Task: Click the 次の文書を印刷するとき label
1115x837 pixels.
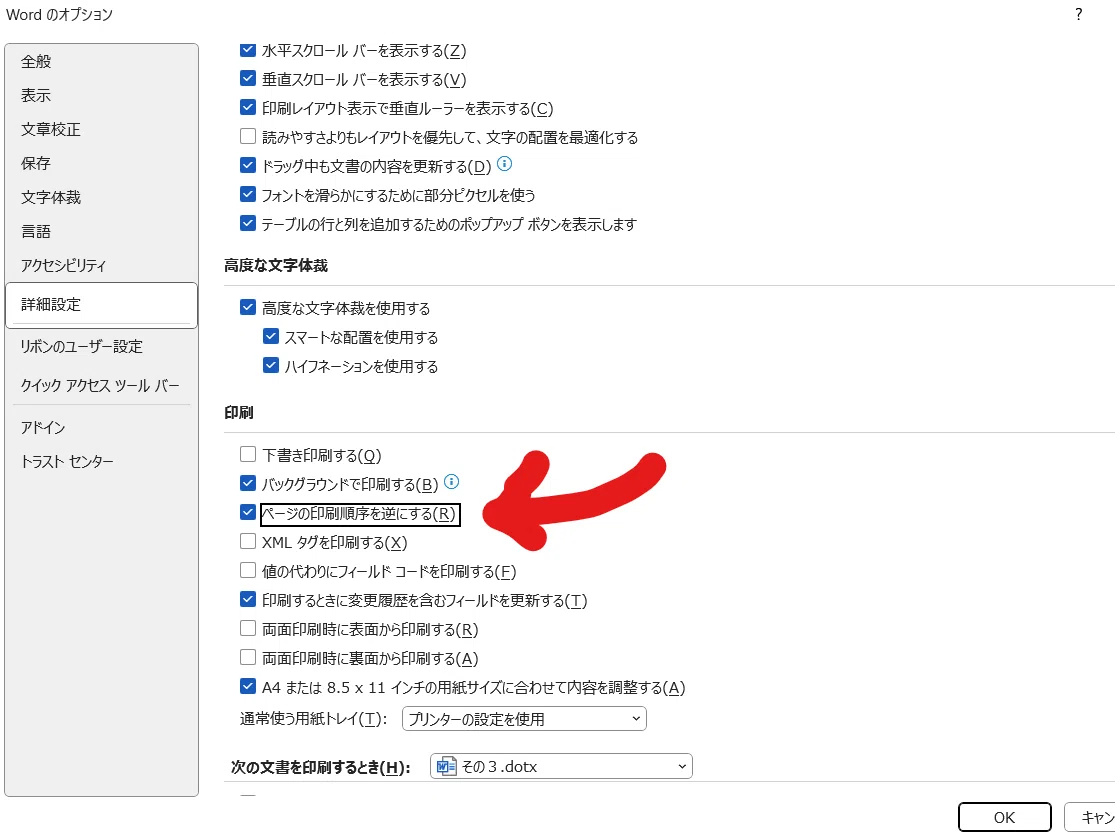Action: point(321,767)
